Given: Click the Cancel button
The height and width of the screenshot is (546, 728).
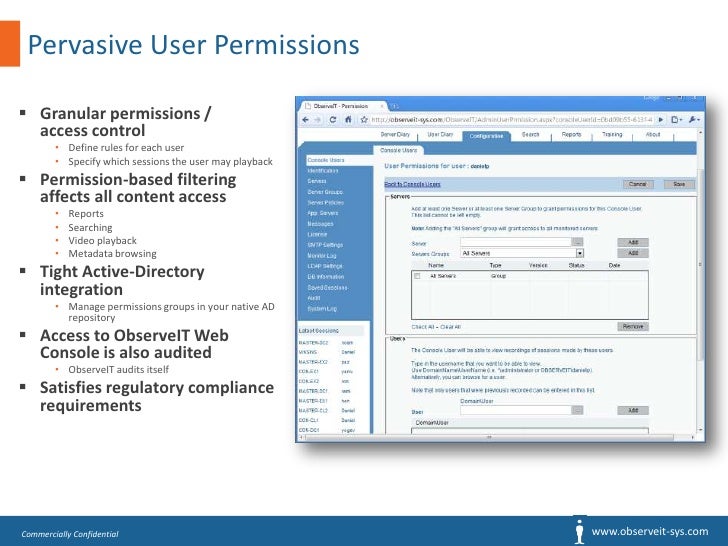Looking at the screenshot, I should pos(637,184).
